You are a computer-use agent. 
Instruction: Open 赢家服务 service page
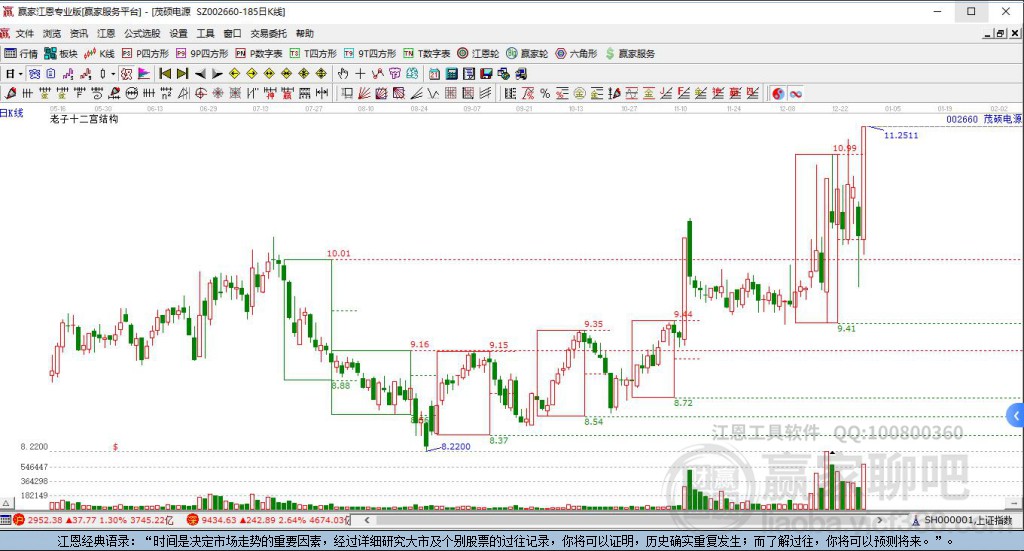630,54
